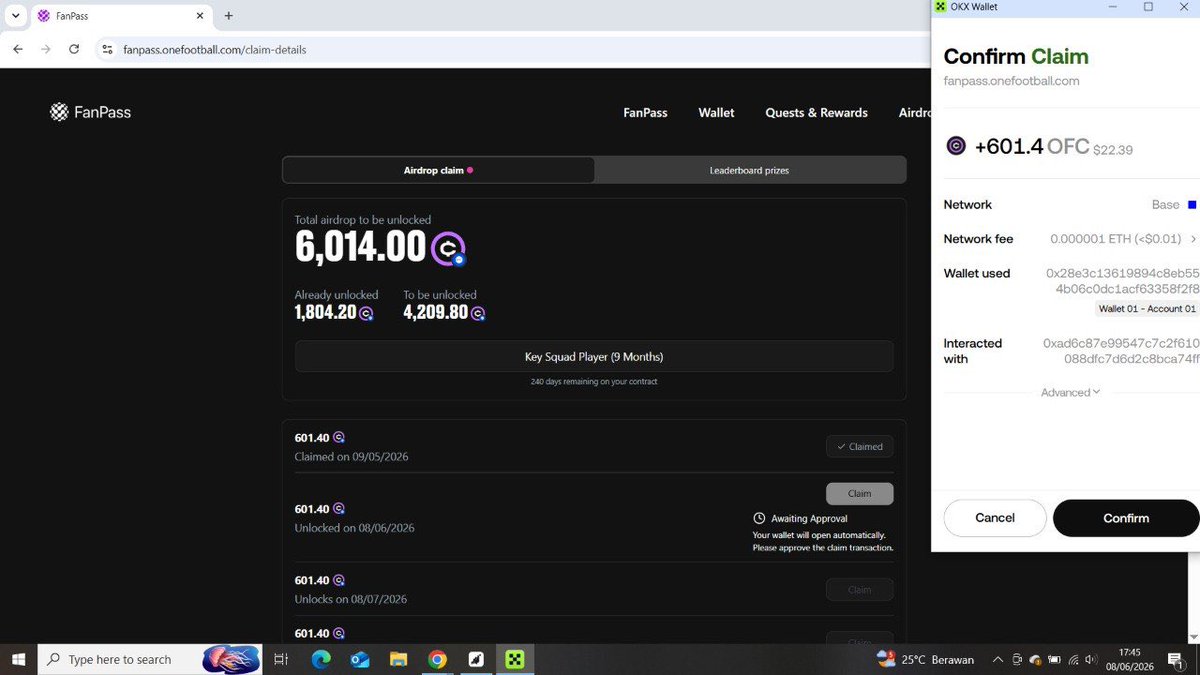Viewport: 1200px width, 675px height.
Task: Open the FanPass nav menu item
Action: [645, 113]
